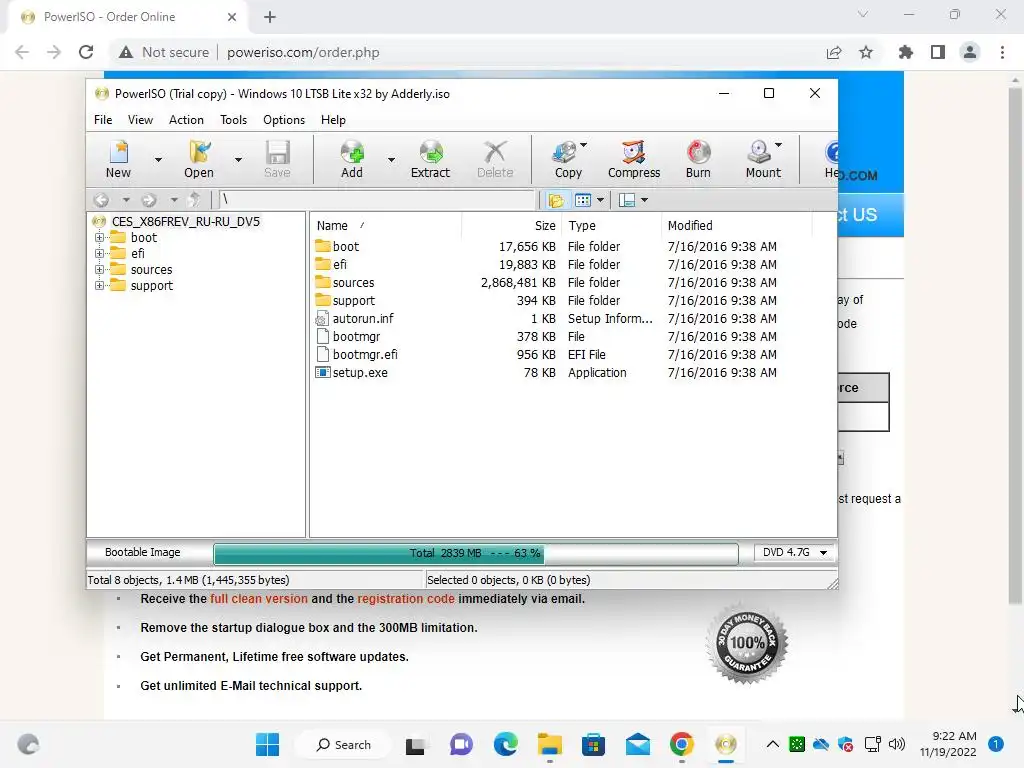Open Chrome extensions puzzle icon

tap(906, 52)
